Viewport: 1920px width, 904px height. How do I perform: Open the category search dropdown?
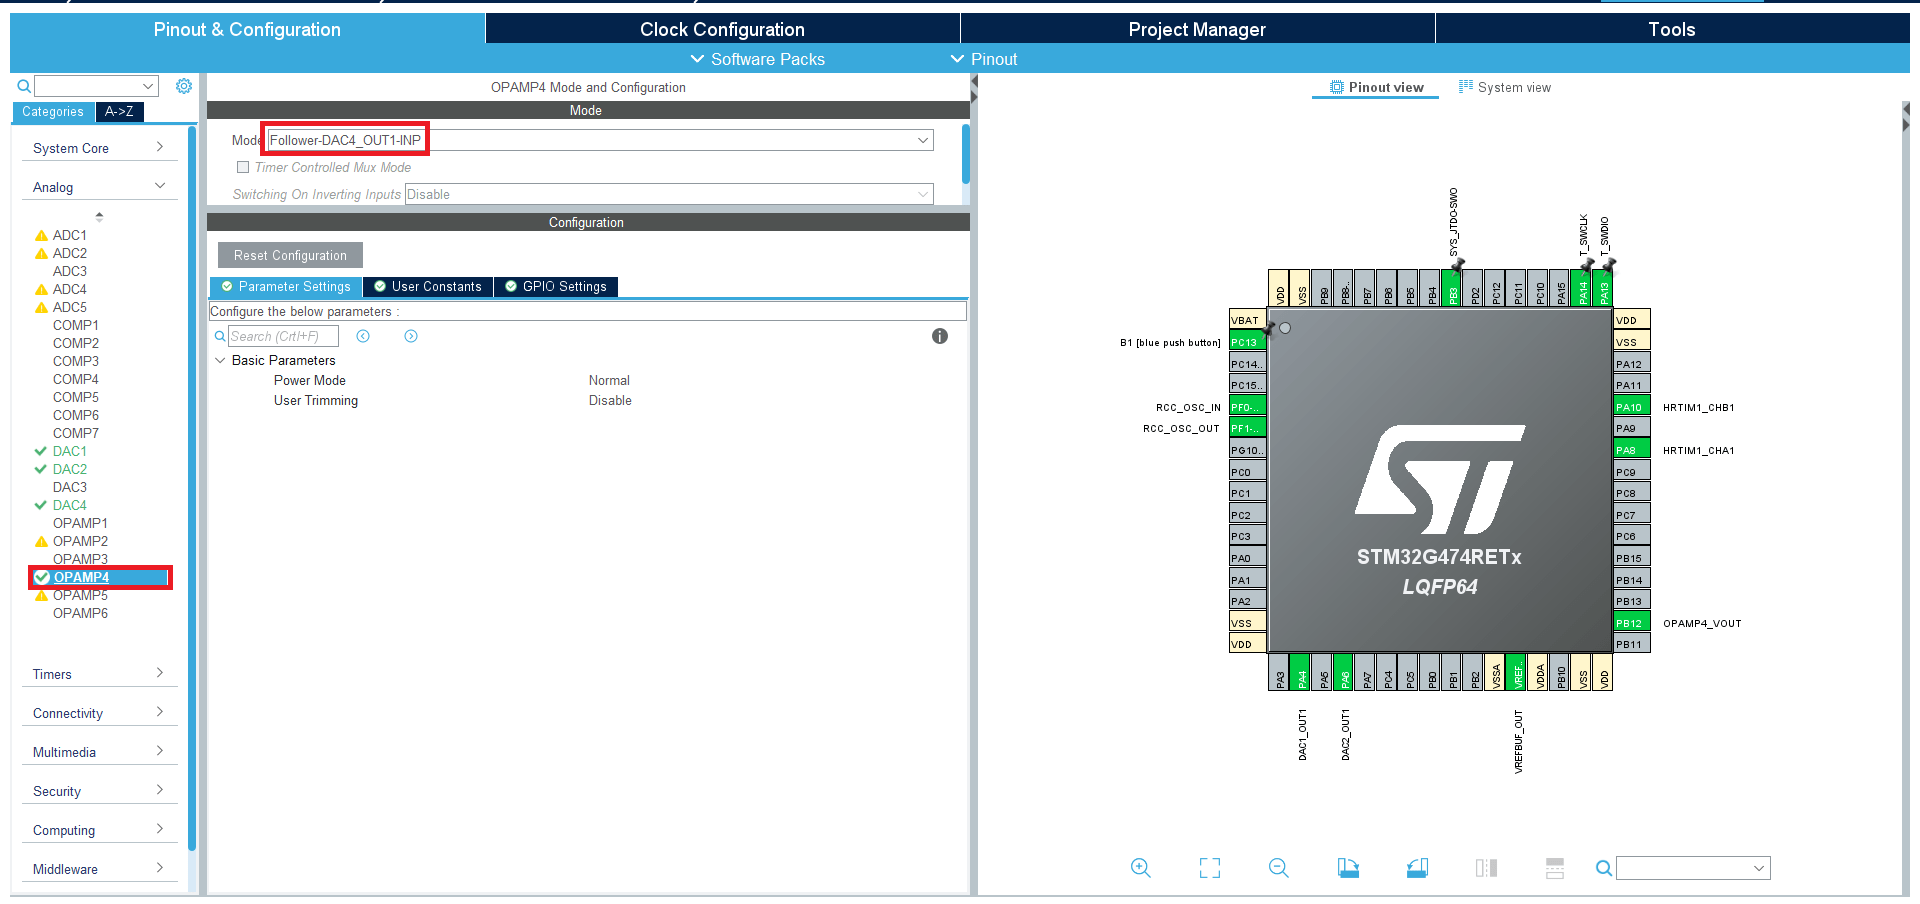point(148,86)
